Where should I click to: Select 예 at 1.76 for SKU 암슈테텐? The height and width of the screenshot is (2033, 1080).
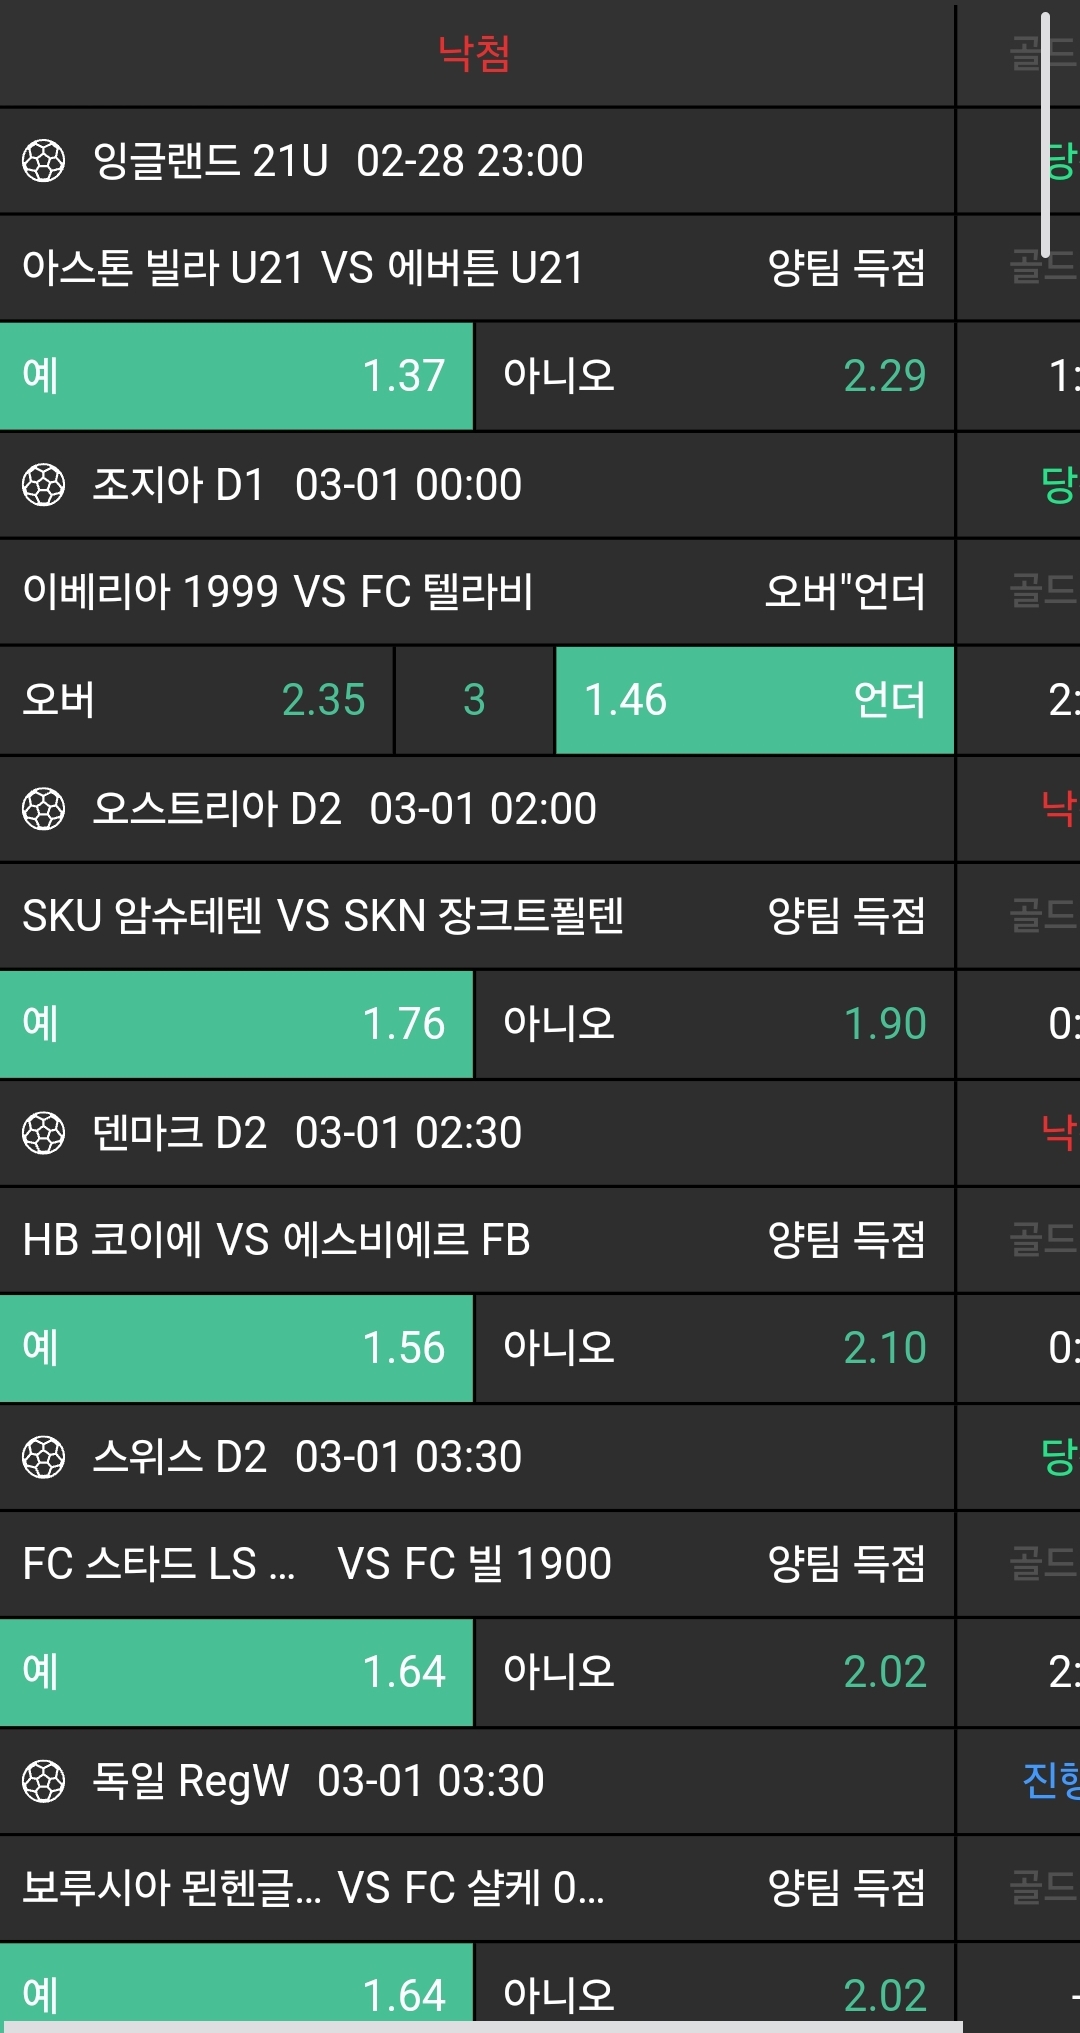(x=236, y=1024)
